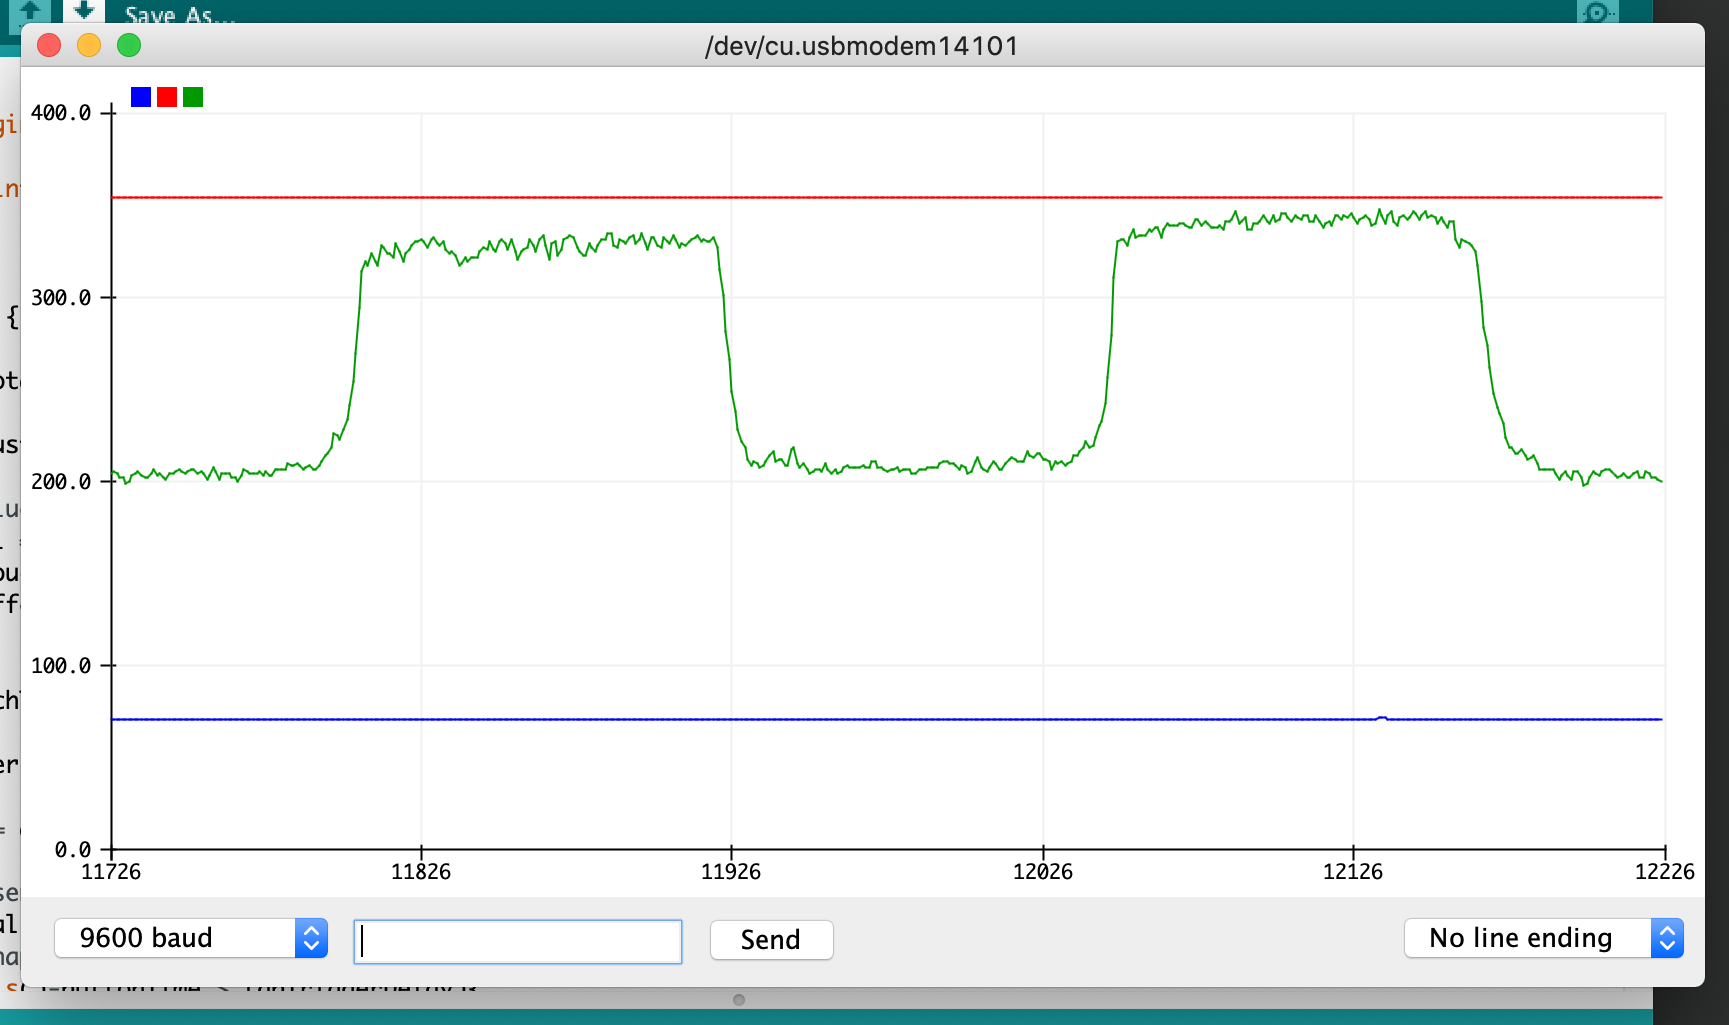This screenshot has height=1025, width=1729.
Task: Focus the serial message input field
Action: click(x=518, y=942)
